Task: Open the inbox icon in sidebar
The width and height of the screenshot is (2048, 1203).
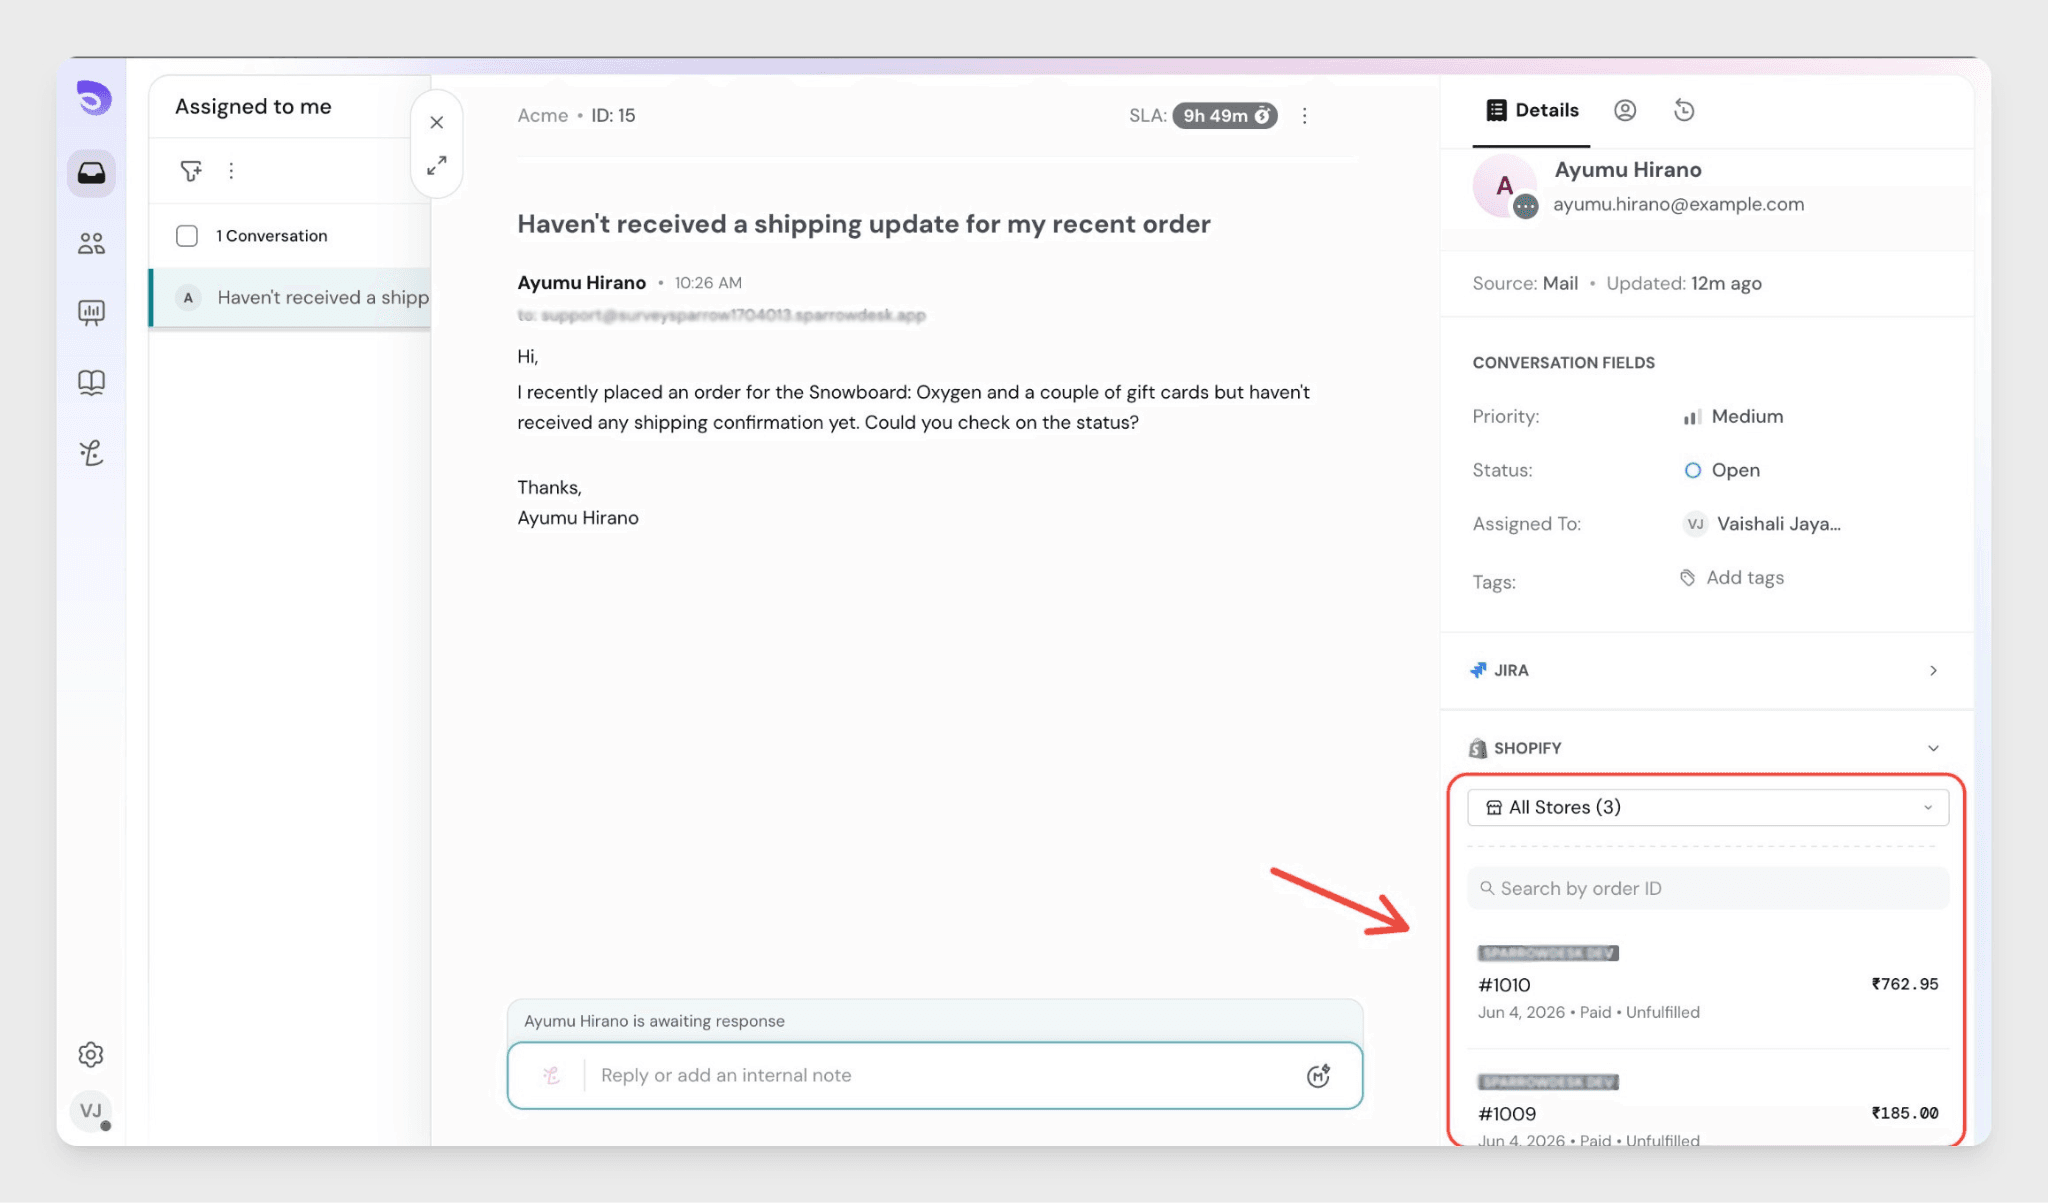Action: click(x=91, y=173)
